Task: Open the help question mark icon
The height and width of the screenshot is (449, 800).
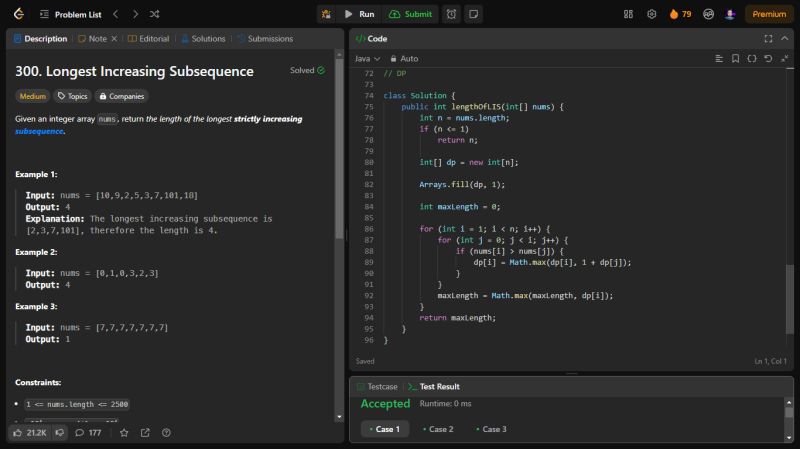Action: pyautogui.click(x=166, y=433)
